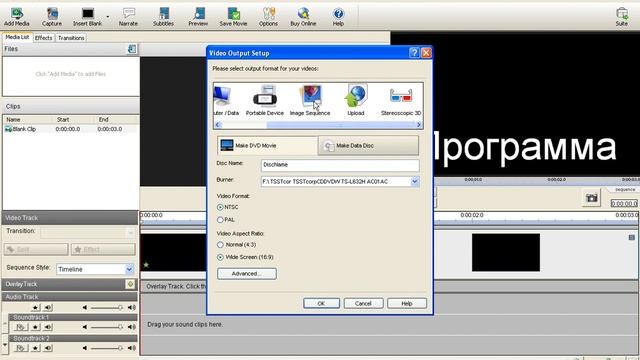Click the 0:00:02.0 mark on timeline ruler

pyautogui.click(x=472, y=215)
